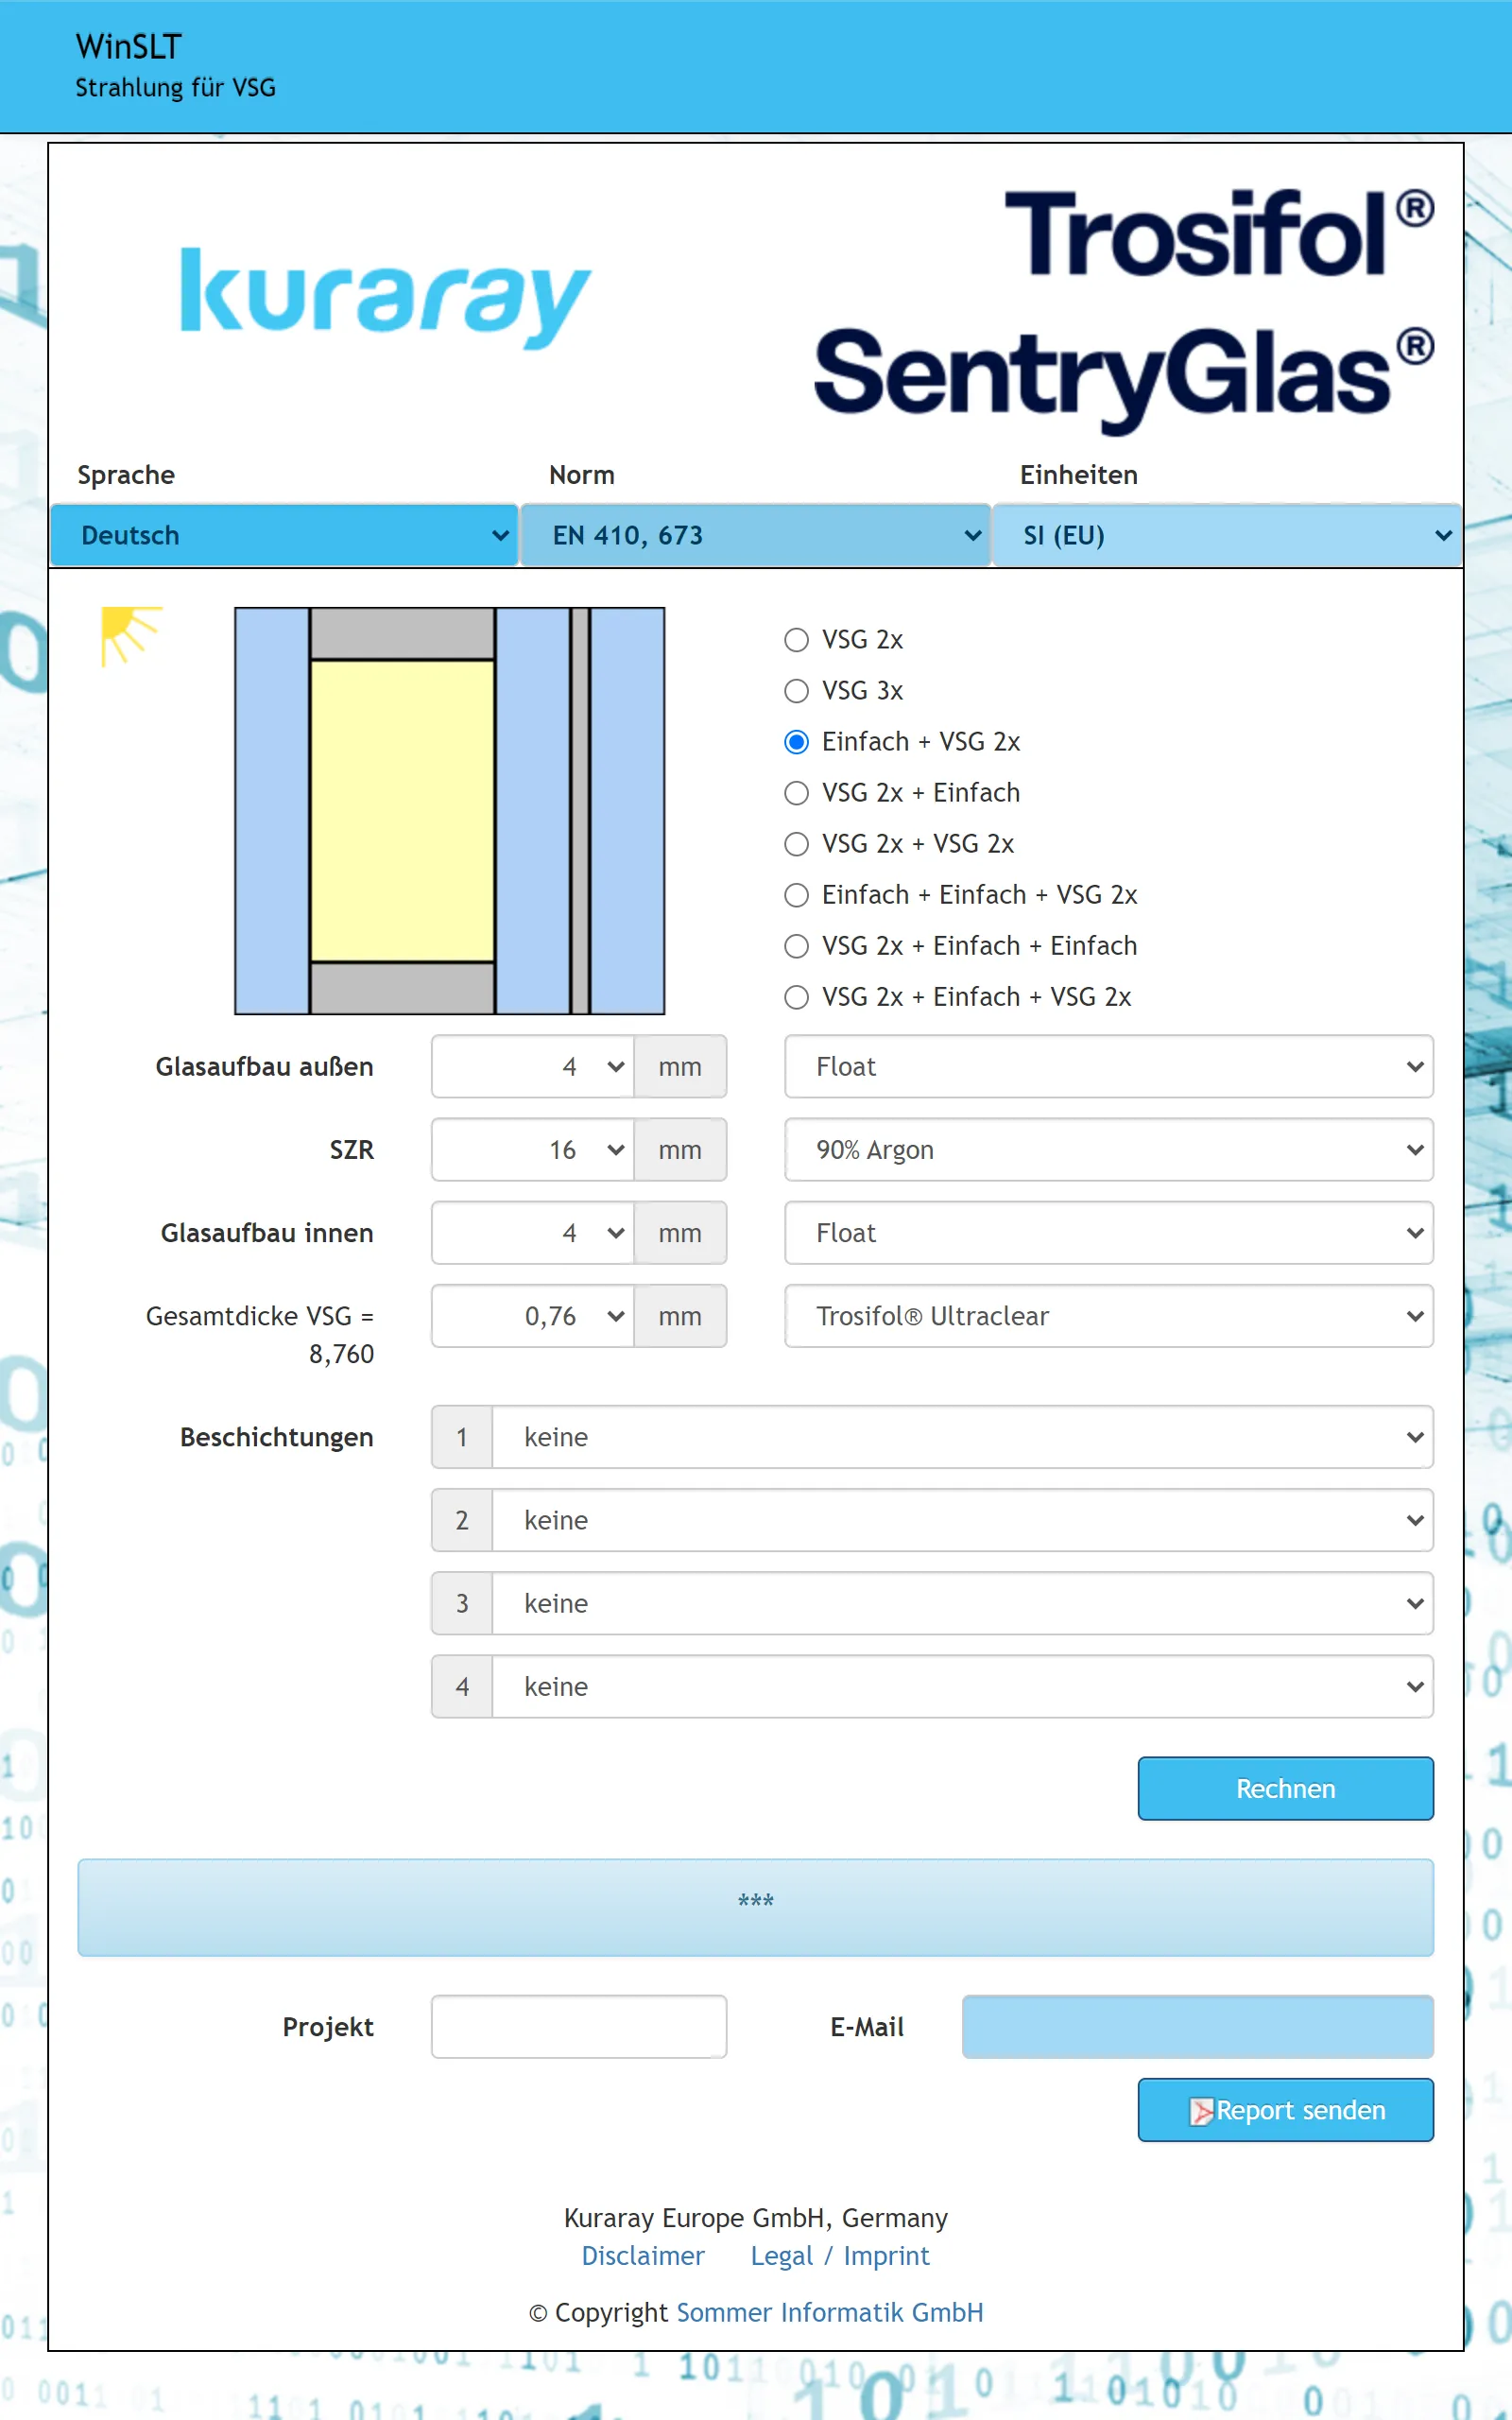
Task: Open Glasaufbau innen glass type dropdown
Action: tap(1109, 1233)
